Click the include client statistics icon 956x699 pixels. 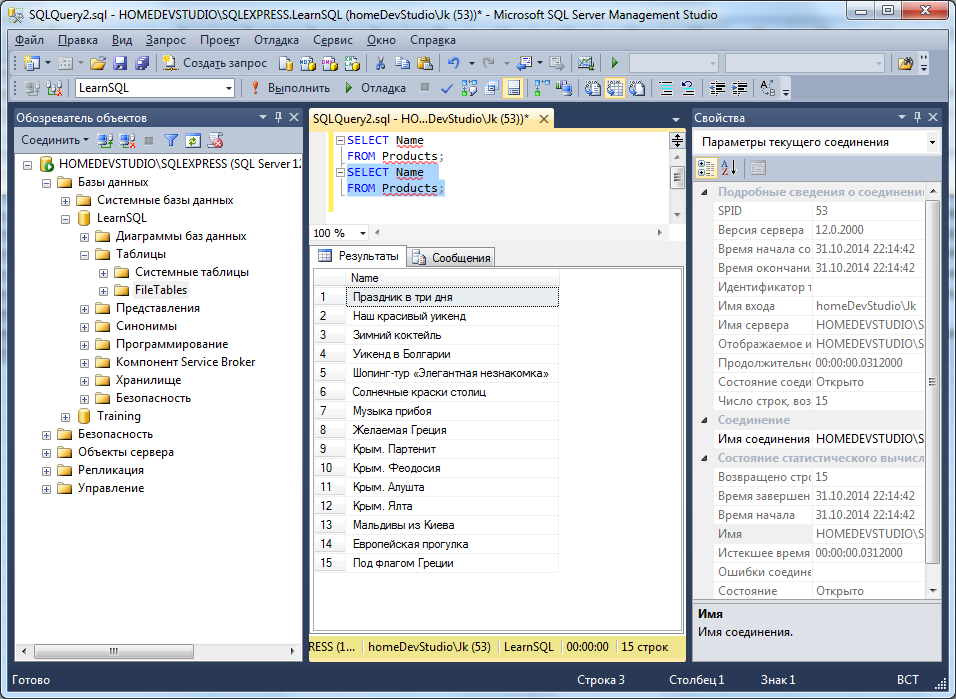click(x=563, y=88)
